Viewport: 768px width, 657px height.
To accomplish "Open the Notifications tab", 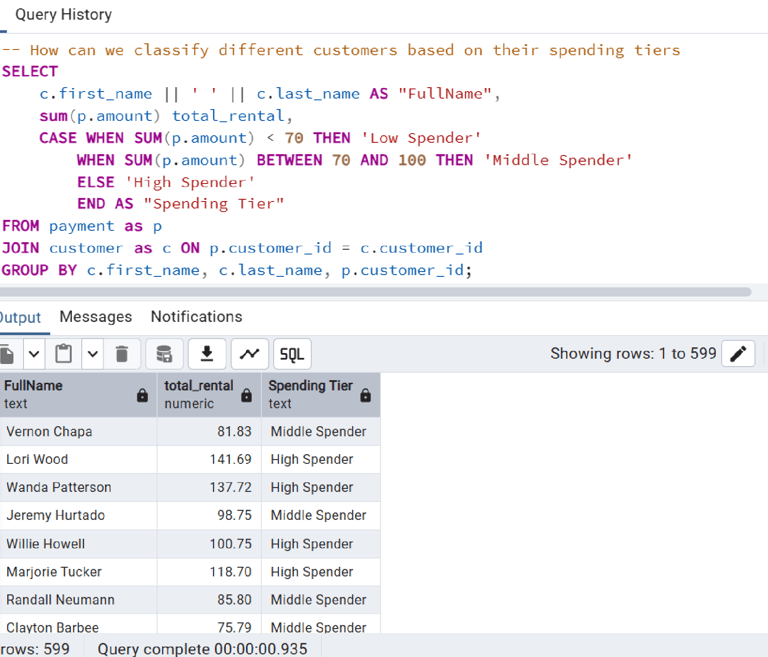I will [x=196, y=316].
